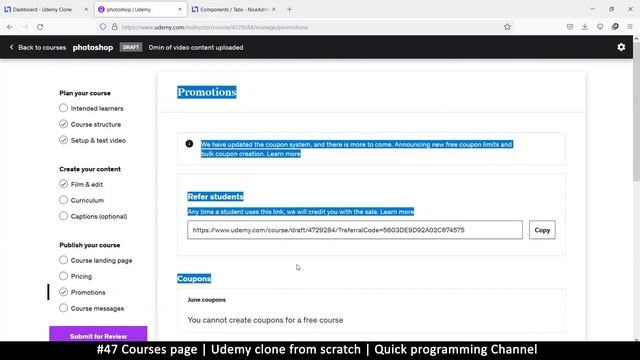Click the June coupons label

point(207,300)
